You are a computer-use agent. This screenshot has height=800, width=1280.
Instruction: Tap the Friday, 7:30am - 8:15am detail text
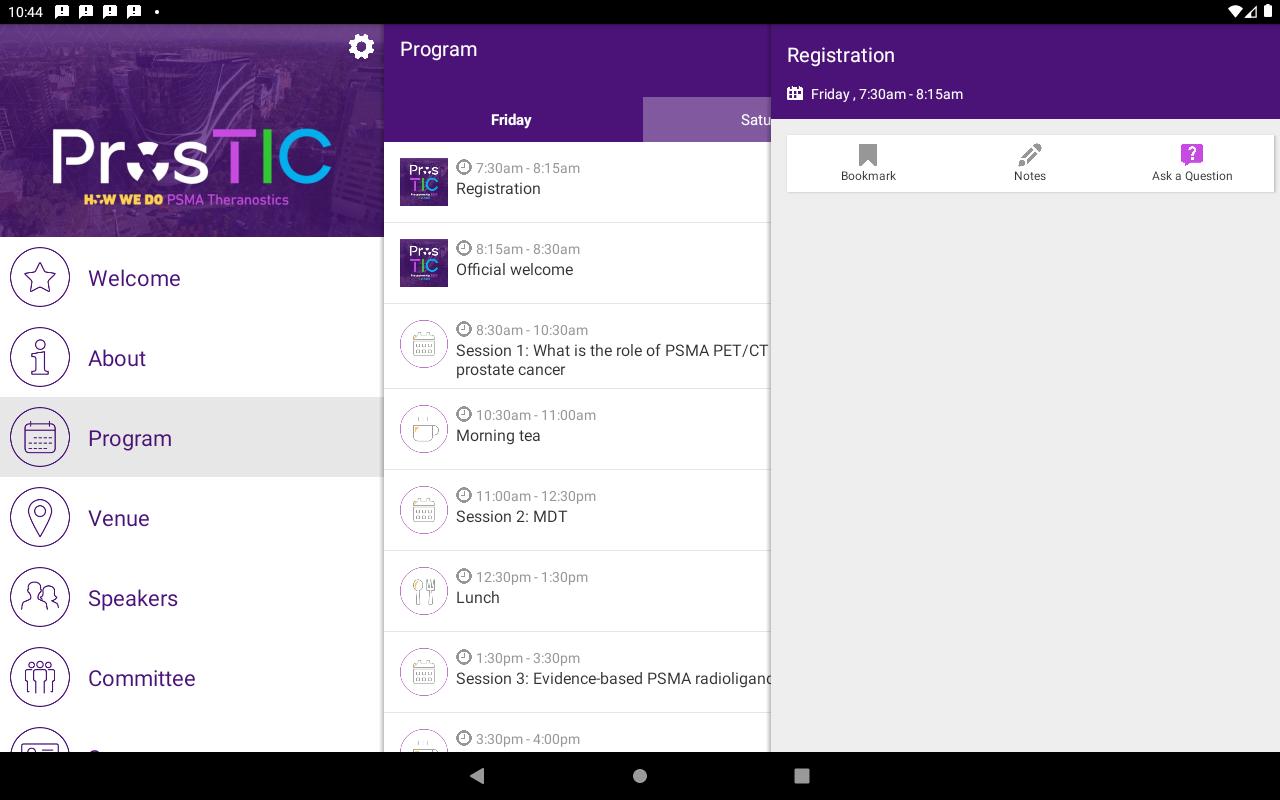[886, 94]
